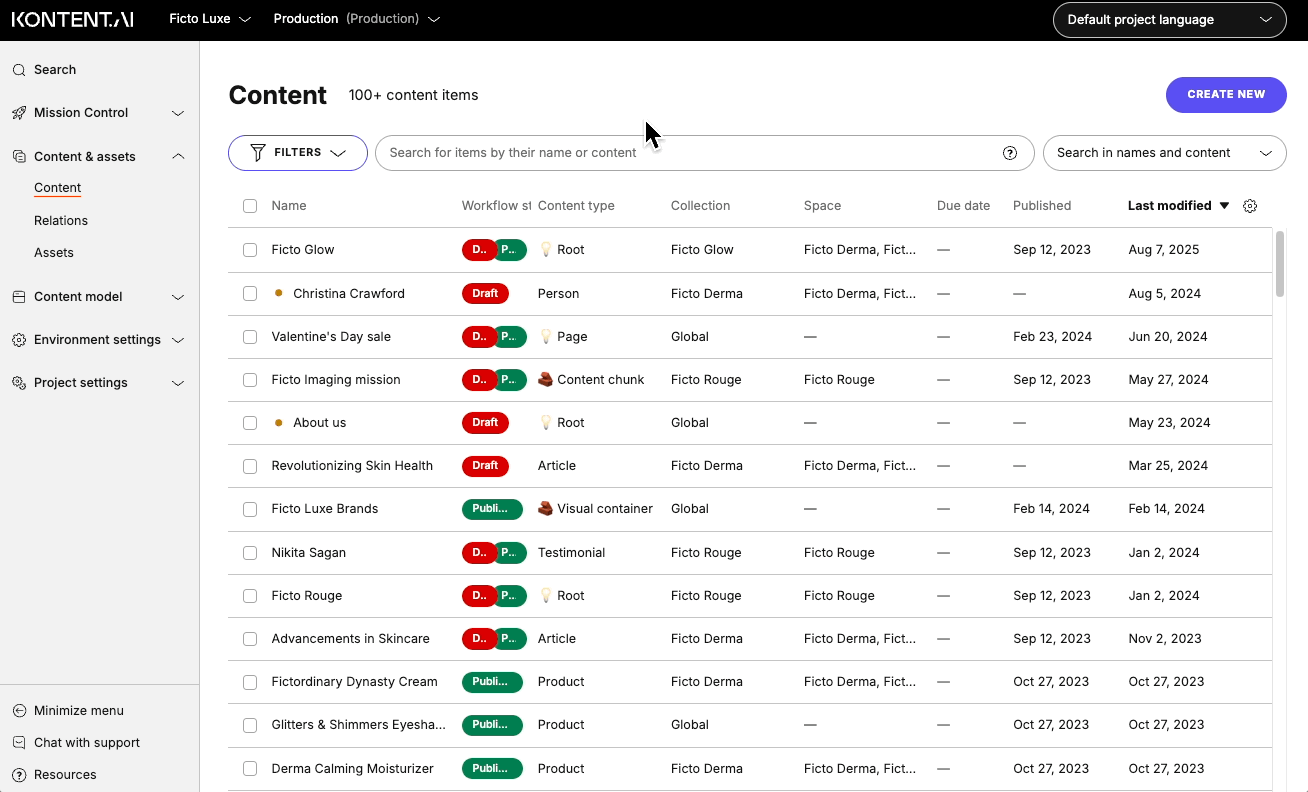Click the Environment settings gear icon
The width and height of the screenshot is (1308, 792).
[x=17, y=339]
